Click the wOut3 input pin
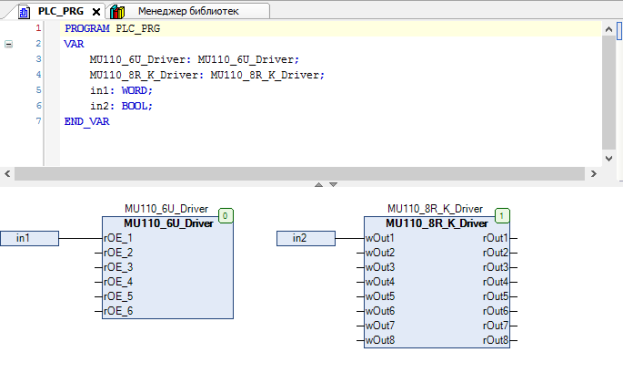The image size is (623, 374). pyautogui.click(x=380, y=267)
